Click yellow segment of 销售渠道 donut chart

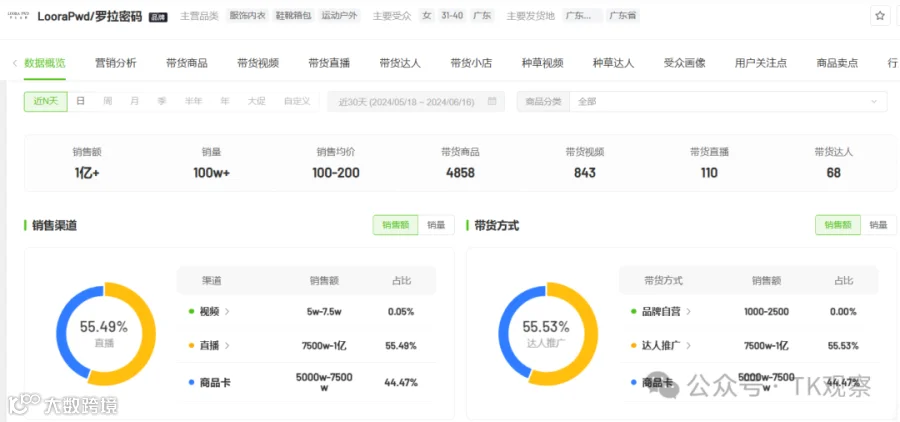(x=148, y=335)
